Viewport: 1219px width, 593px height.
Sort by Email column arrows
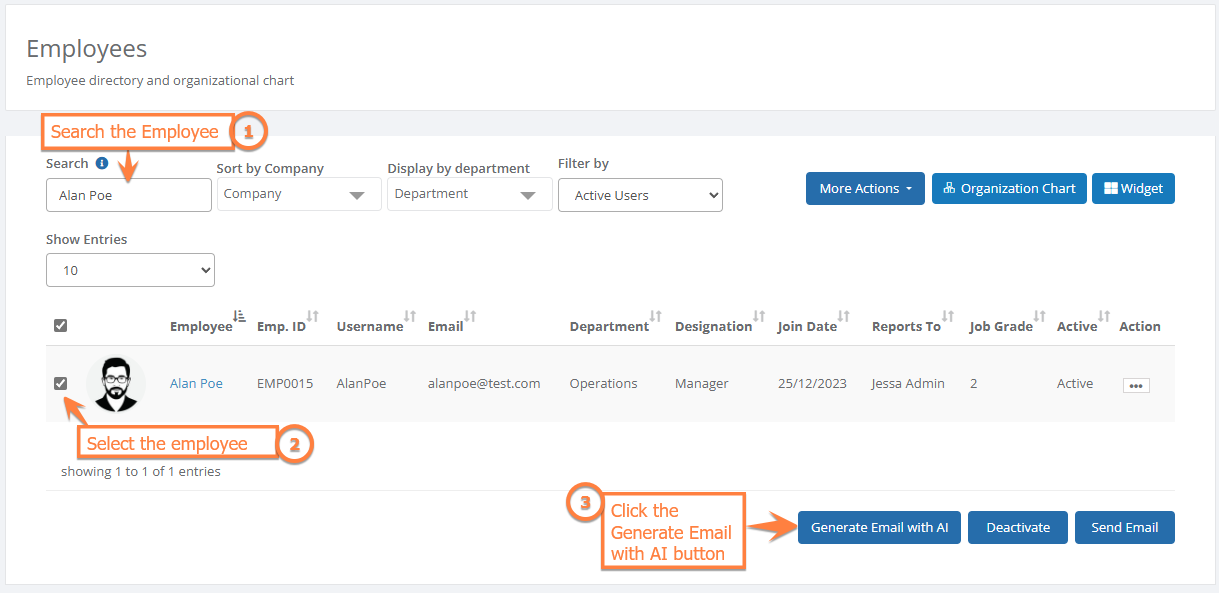click(470, 316)
